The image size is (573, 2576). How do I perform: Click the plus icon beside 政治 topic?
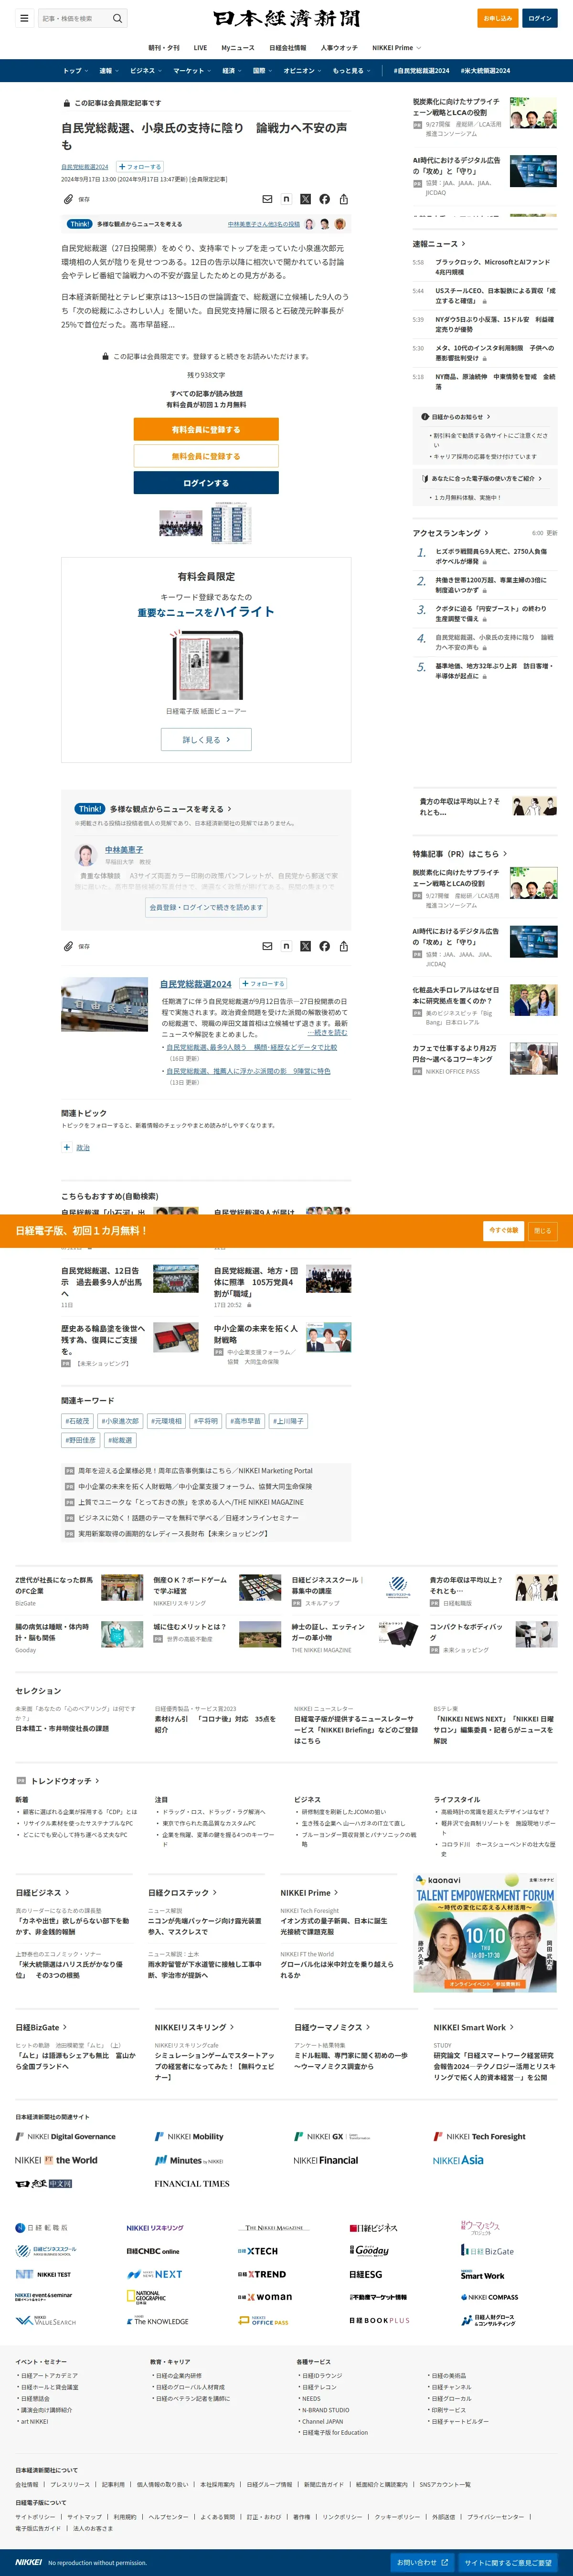[x=67, y=1147]
